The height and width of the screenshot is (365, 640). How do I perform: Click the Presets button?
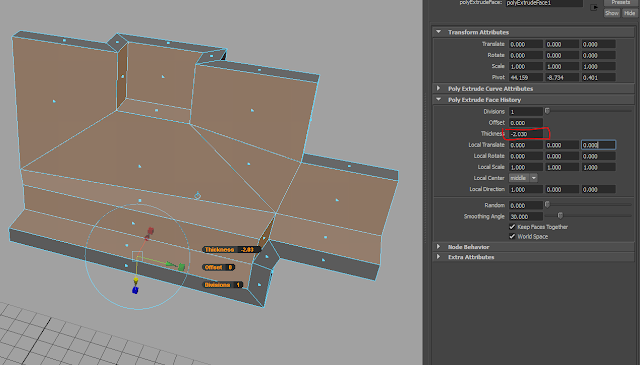pos(620,2)
